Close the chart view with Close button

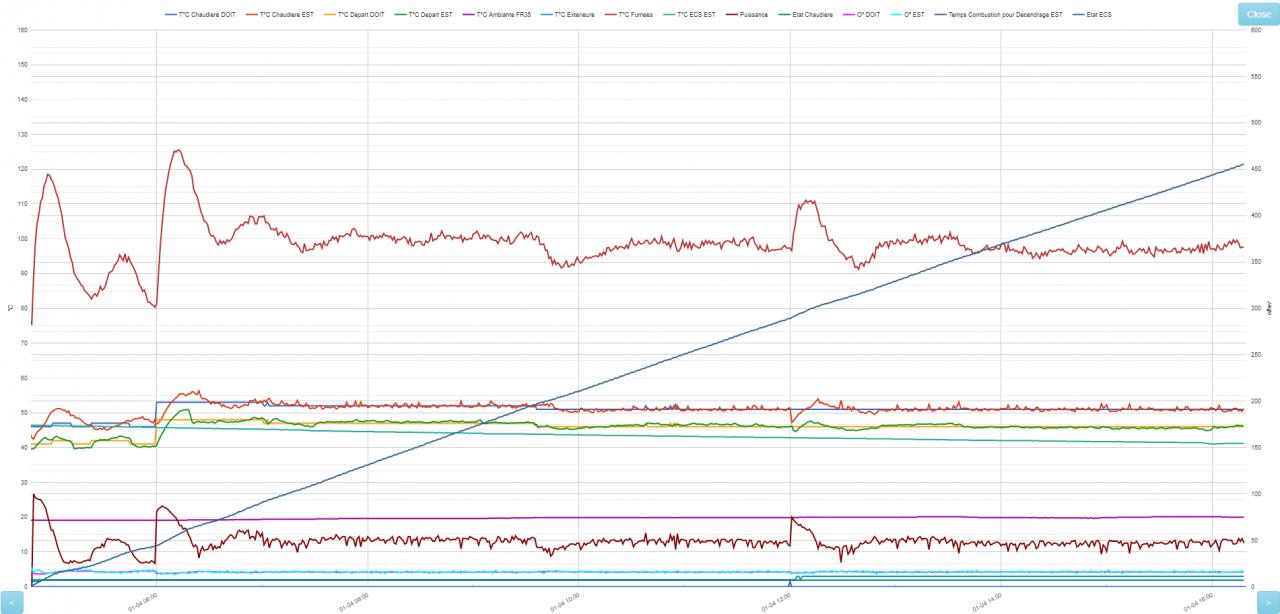1258,14
